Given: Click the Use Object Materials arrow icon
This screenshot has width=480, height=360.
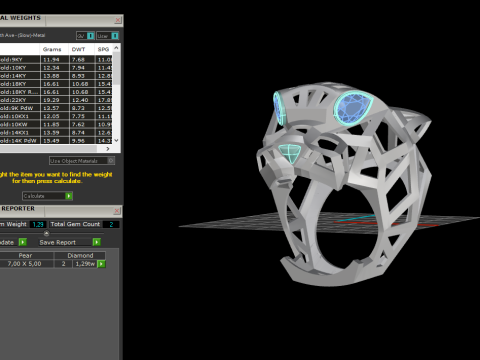Looking at the screenshot, I should pyautogui.click(x=111, y=161).
